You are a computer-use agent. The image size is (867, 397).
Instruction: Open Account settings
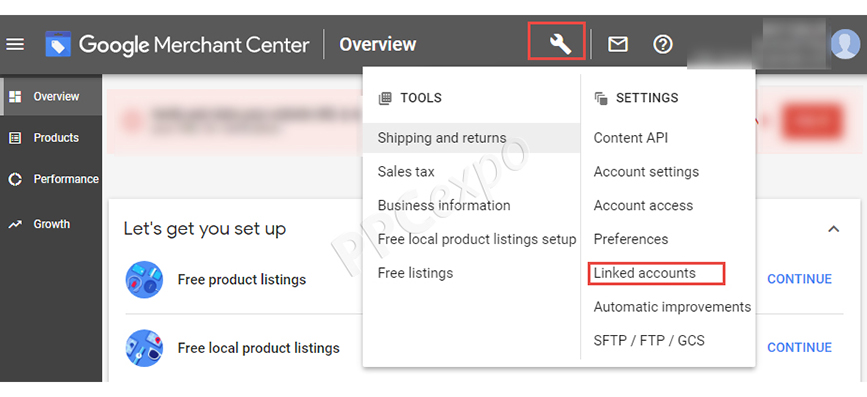tap(646, 171)
